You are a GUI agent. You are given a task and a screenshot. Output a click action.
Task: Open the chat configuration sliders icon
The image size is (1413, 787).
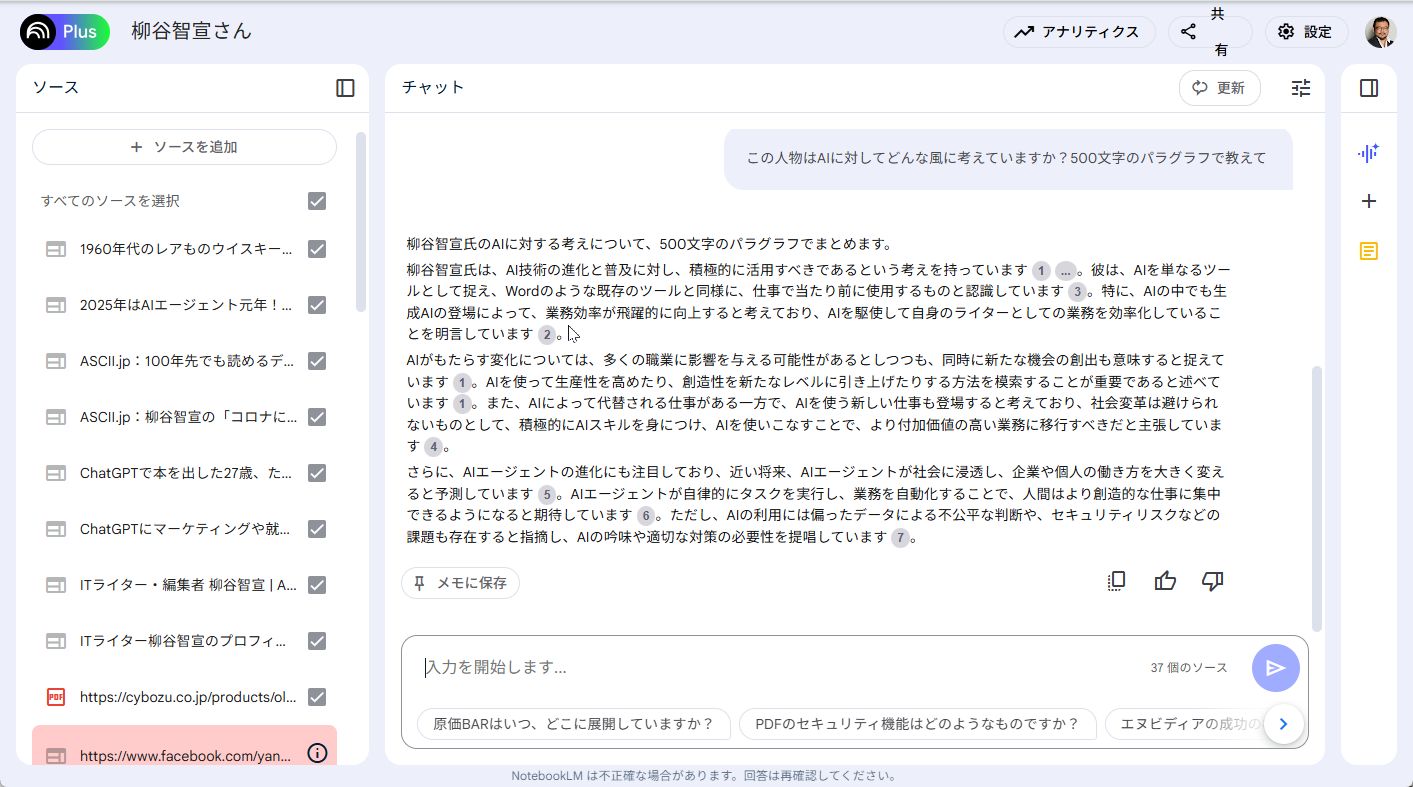tap(1300, 88)
